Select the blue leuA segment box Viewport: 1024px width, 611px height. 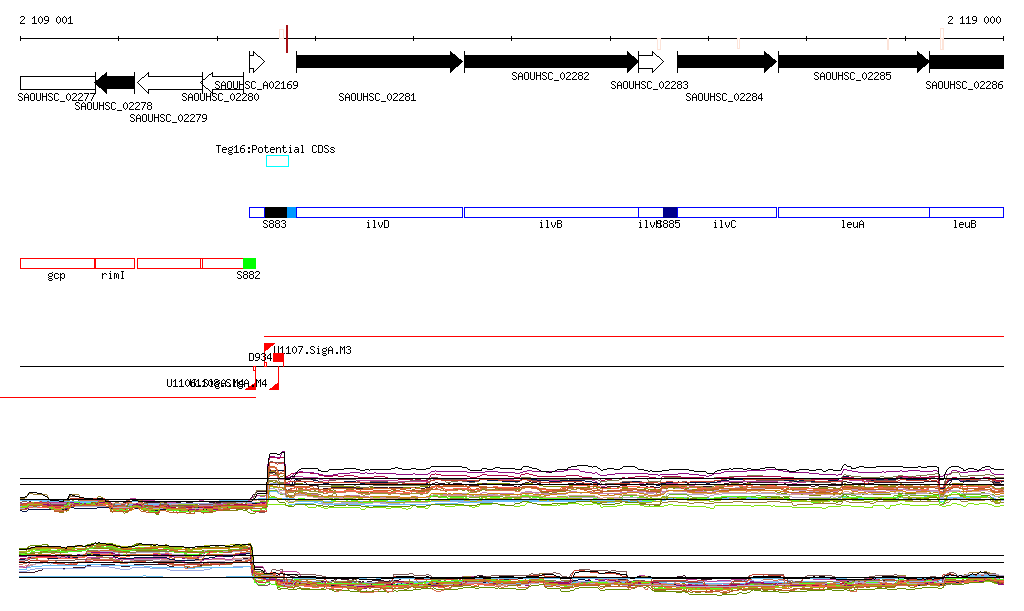pos(853,212)
